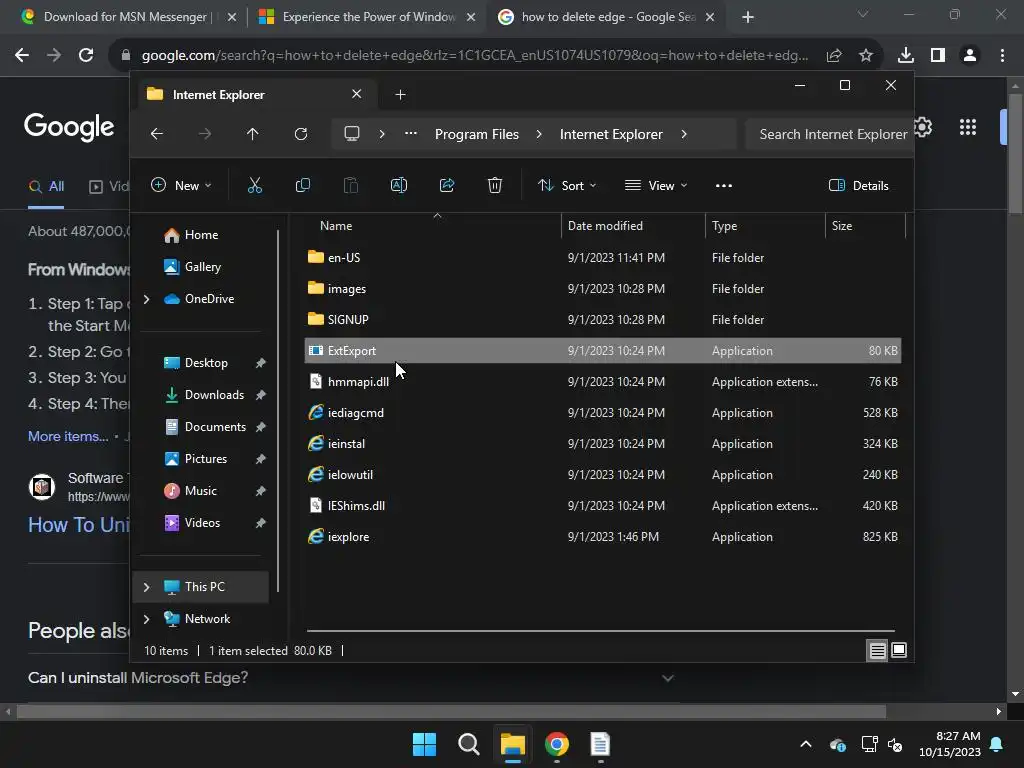Click Google logo in Chrome page
Viewport: 1024px width, 768px height.
pos(69,127)
